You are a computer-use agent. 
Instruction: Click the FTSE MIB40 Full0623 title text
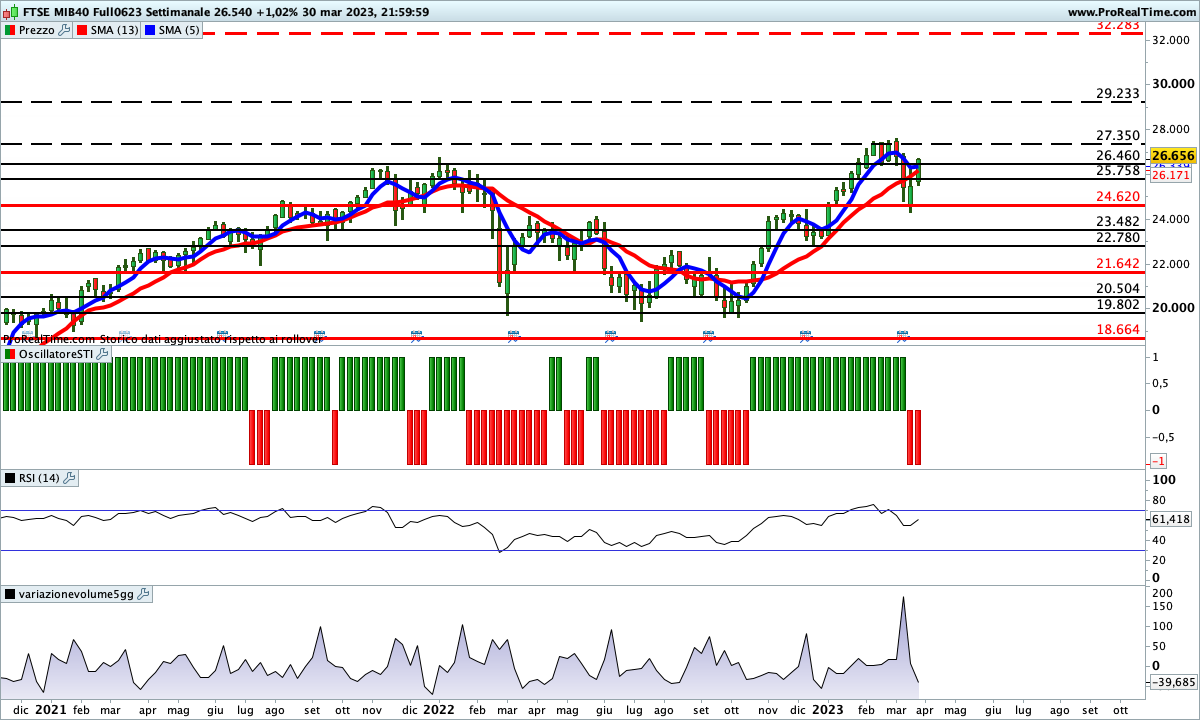[x=86, y=12]
